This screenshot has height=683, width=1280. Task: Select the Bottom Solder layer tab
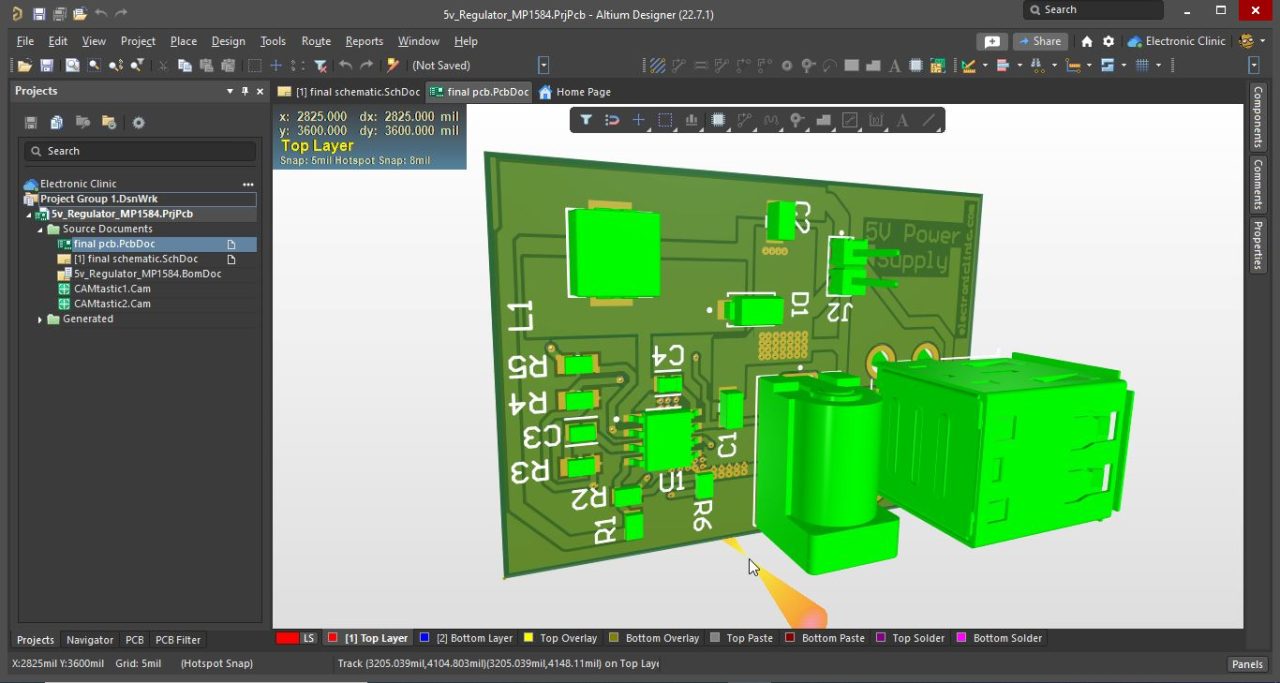(x=1000, y=638)
